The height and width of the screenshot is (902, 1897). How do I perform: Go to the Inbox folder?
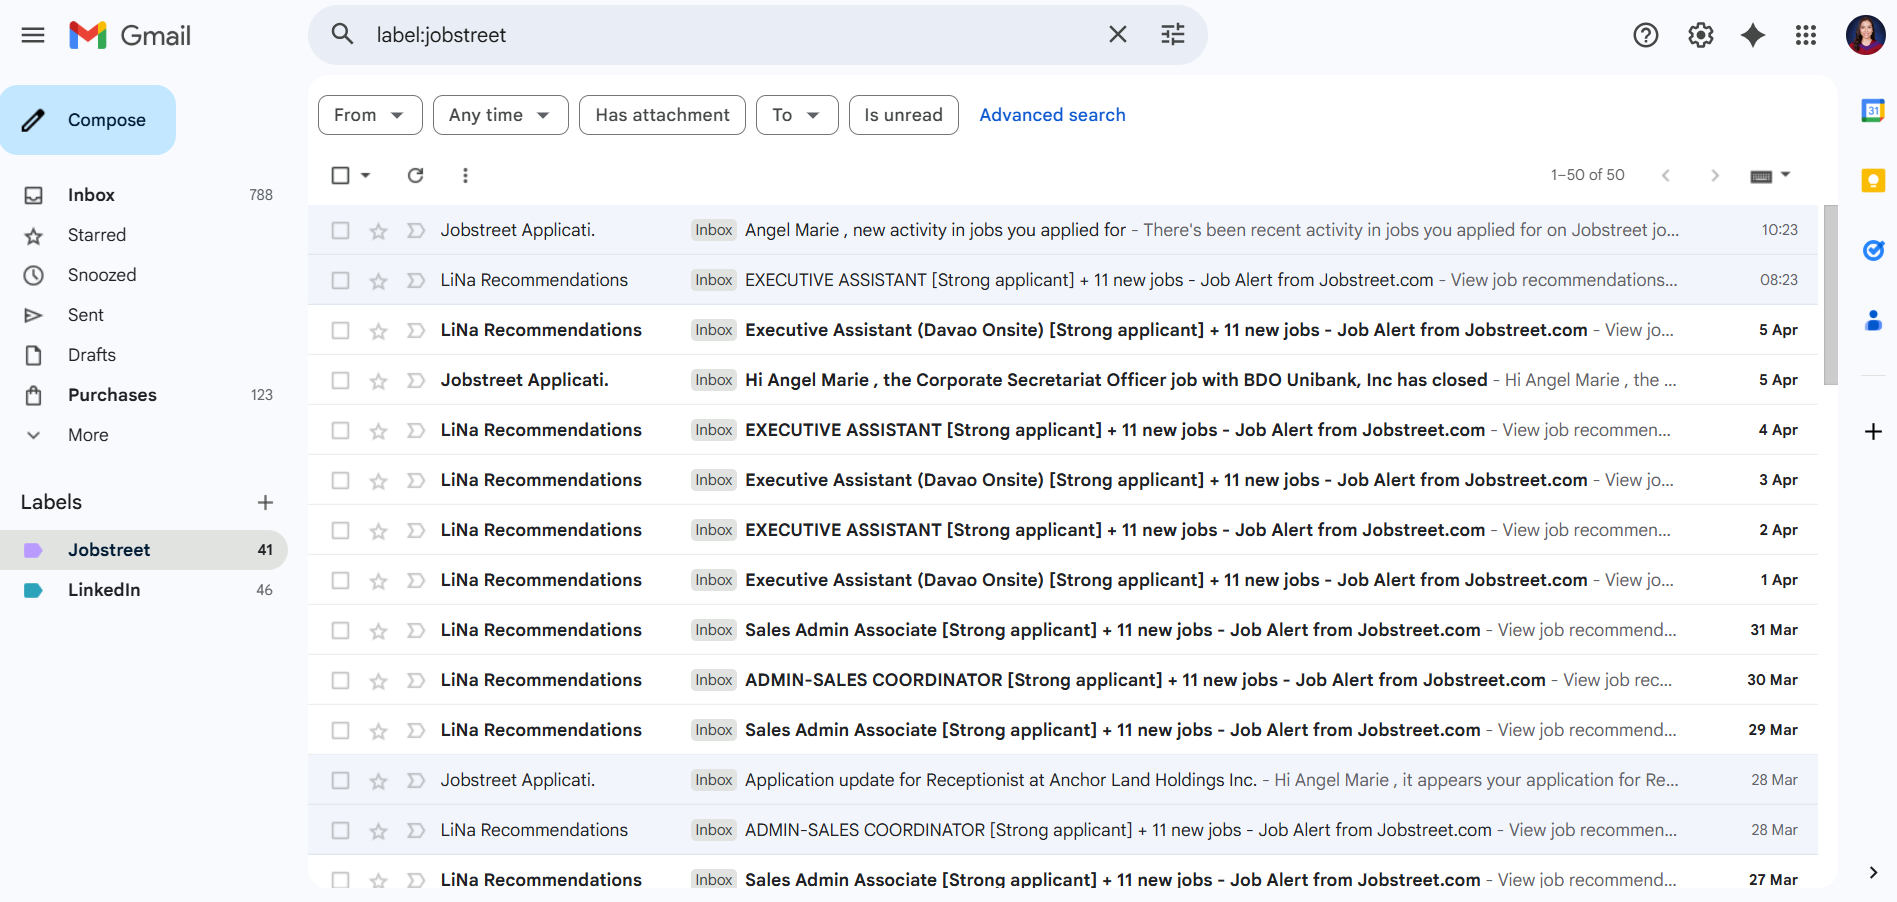(x=91, y=195)
